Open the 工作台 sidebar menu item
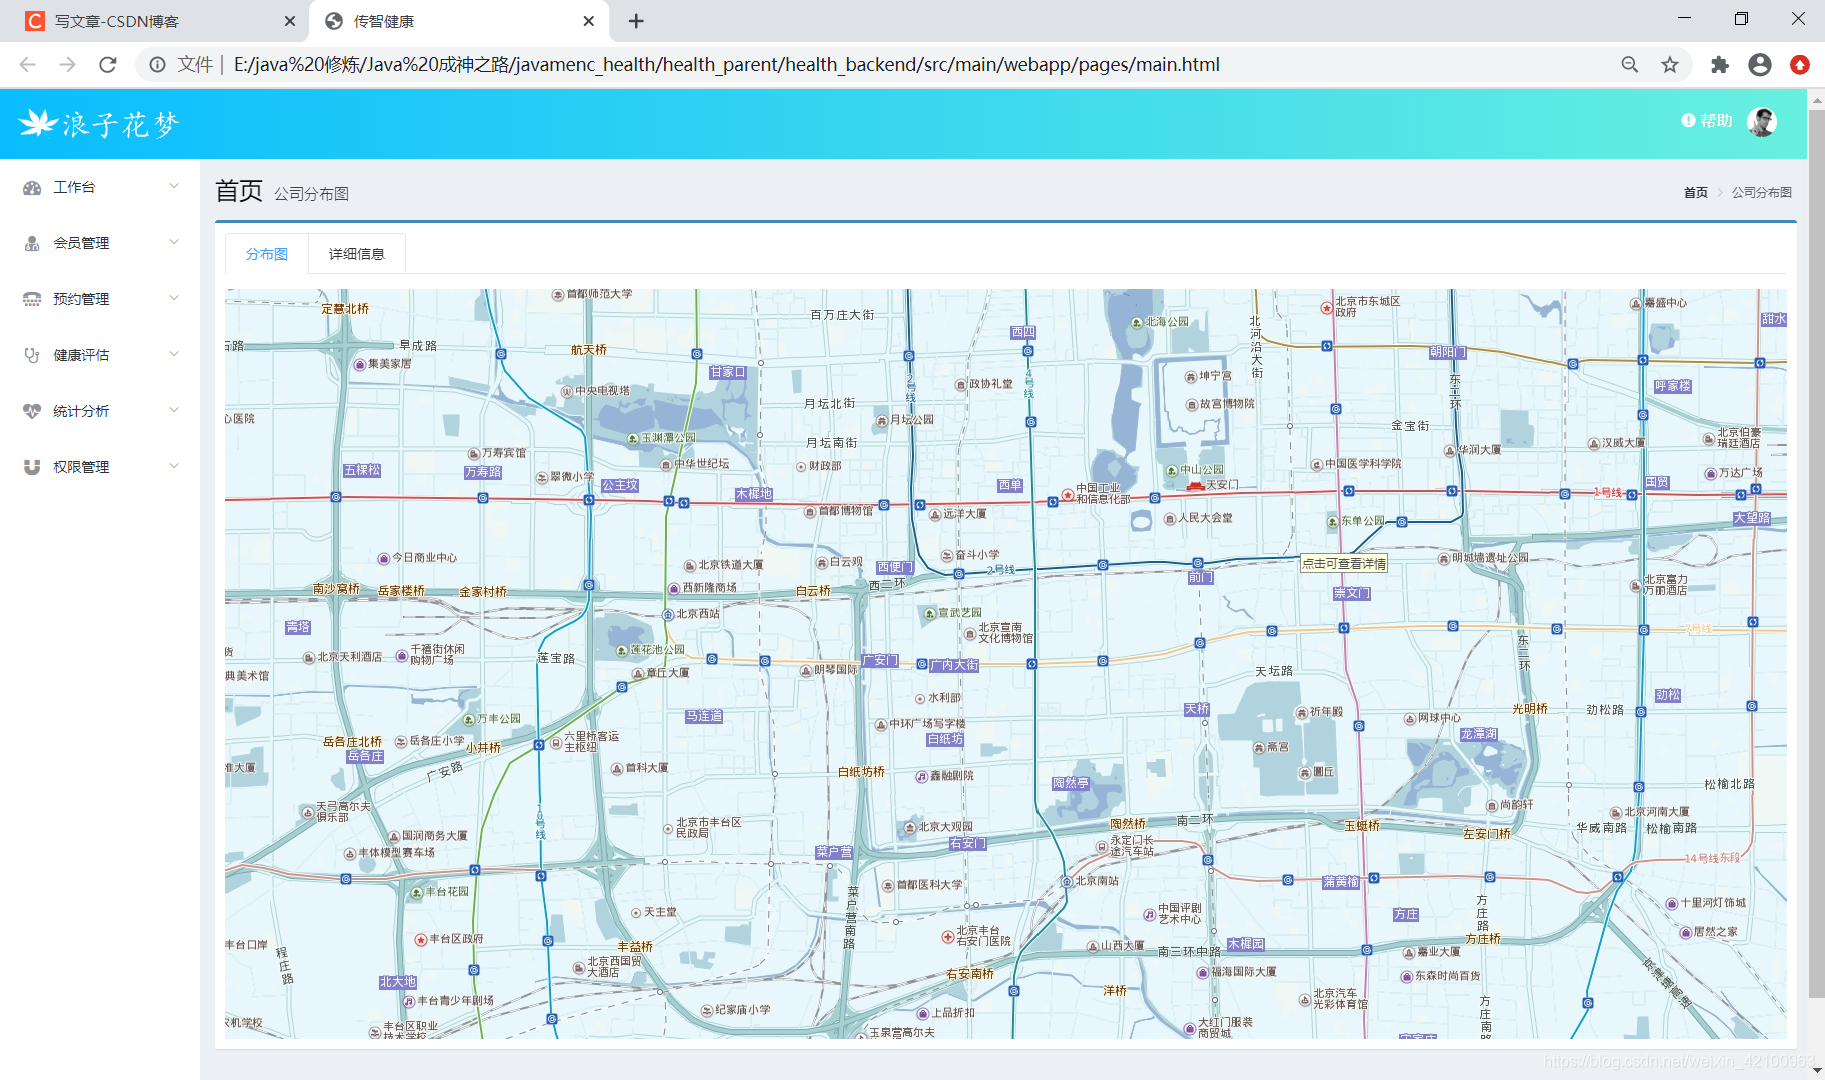This screenshot has width=1825, height=1080. (100, 187)
